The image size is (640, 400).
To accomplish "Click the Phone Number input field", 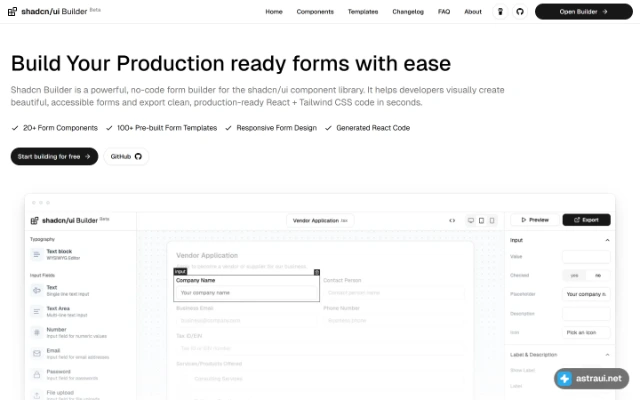I will pyautogui.click(x=394, y=320).
